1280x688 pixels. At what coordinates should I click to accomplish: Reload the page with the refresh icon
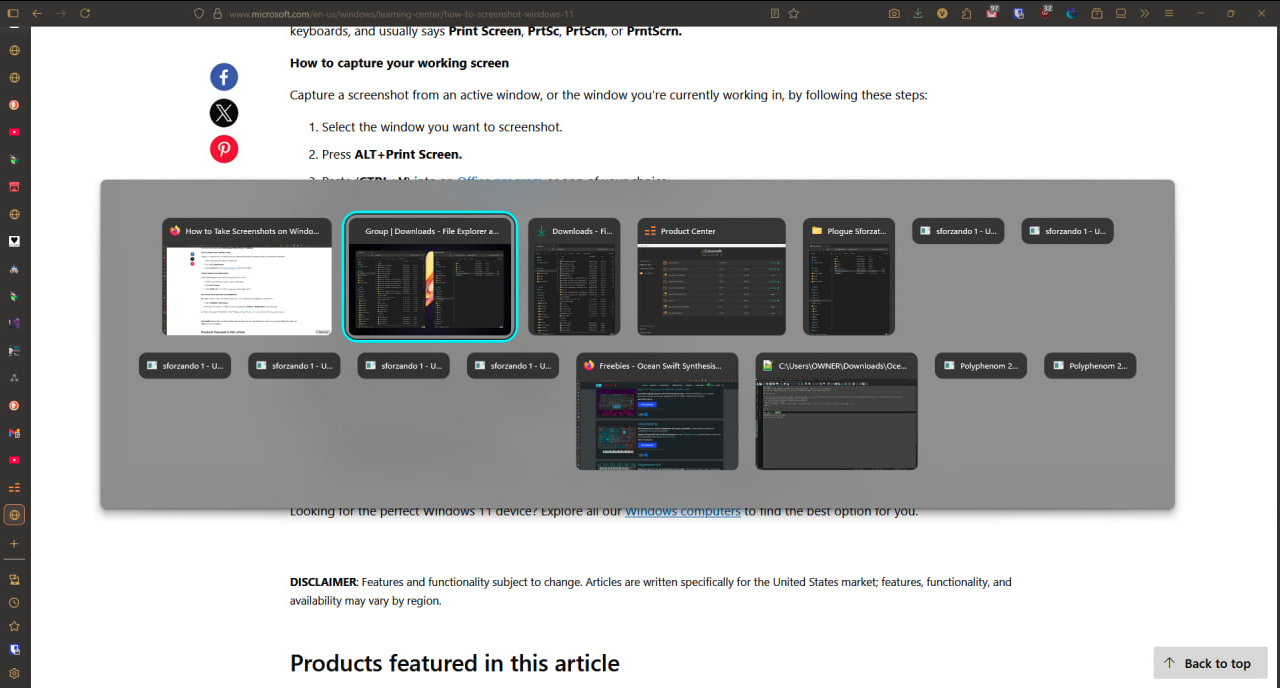pos(85,13)
